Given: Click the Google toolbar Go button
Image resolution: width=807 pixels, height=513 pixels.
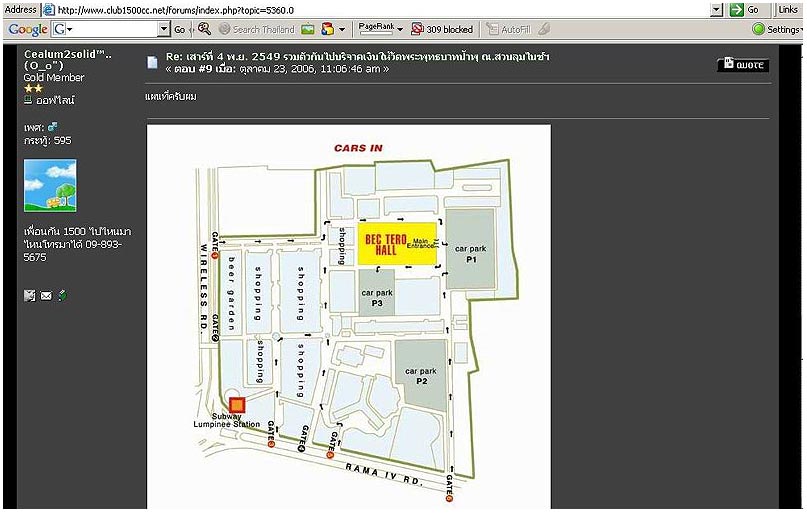Looking at the screenshot, I should click(x=180, y=30).
